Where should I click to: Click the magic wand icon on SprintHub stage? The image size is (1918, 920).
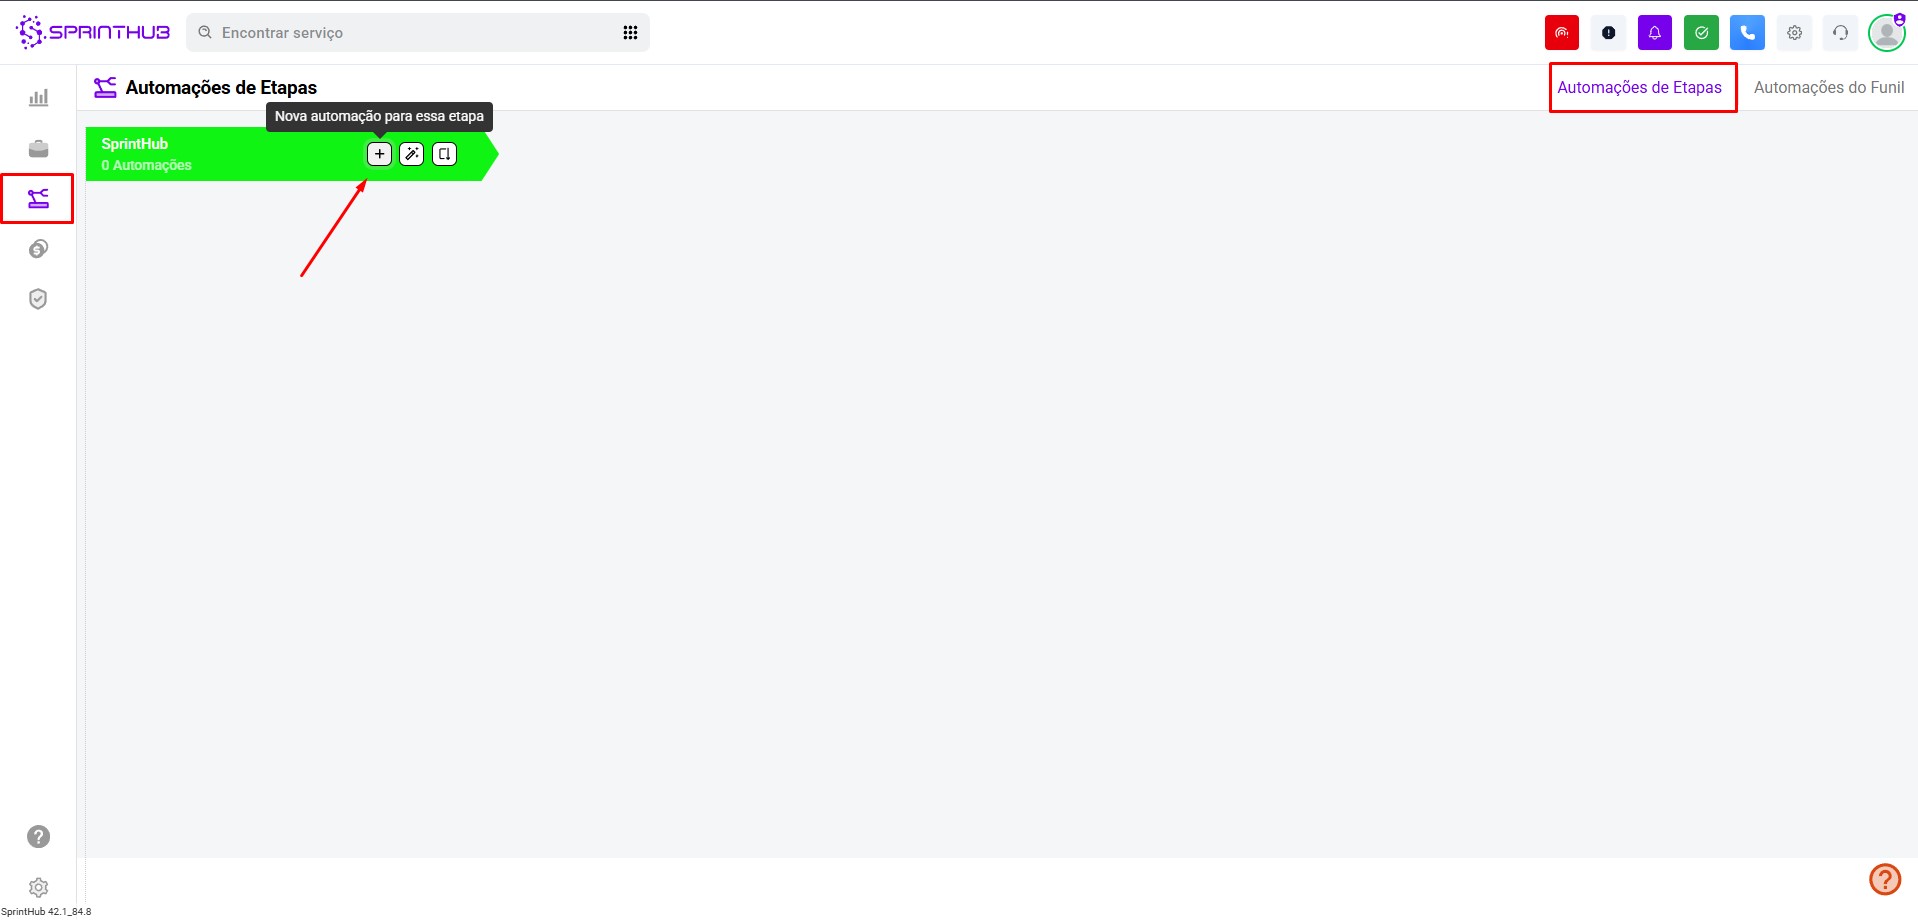(412, 154)
